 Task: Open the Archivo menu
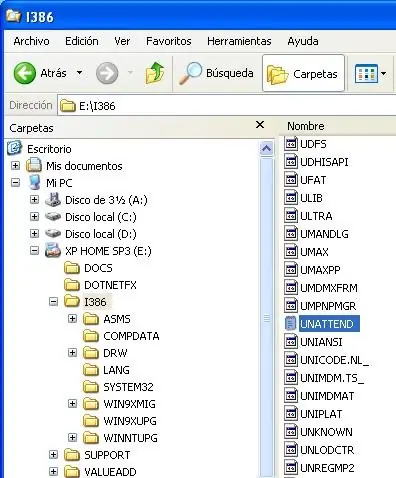pyautogui.click(x=31, y=41)
